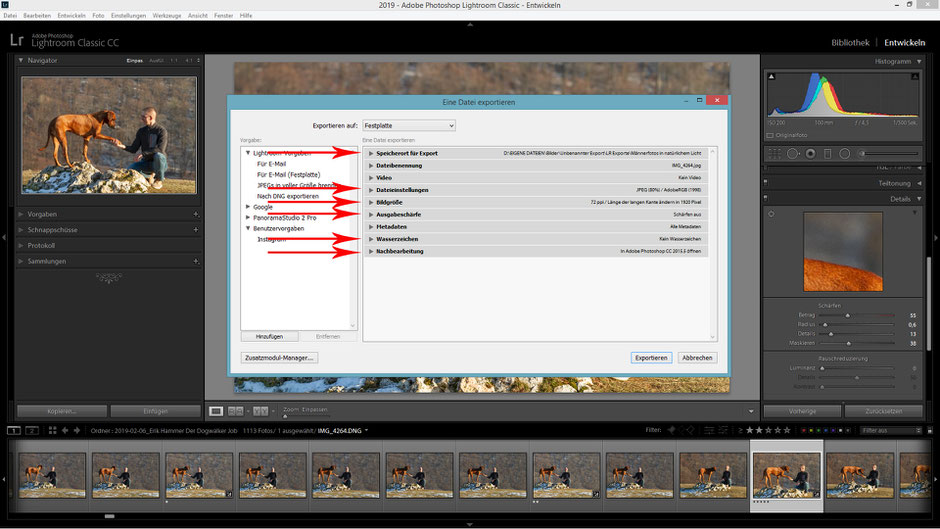This screenshot has height=529, width=940.
Task: Click Abbrechen to cancel export
Action: coord(697,357)
